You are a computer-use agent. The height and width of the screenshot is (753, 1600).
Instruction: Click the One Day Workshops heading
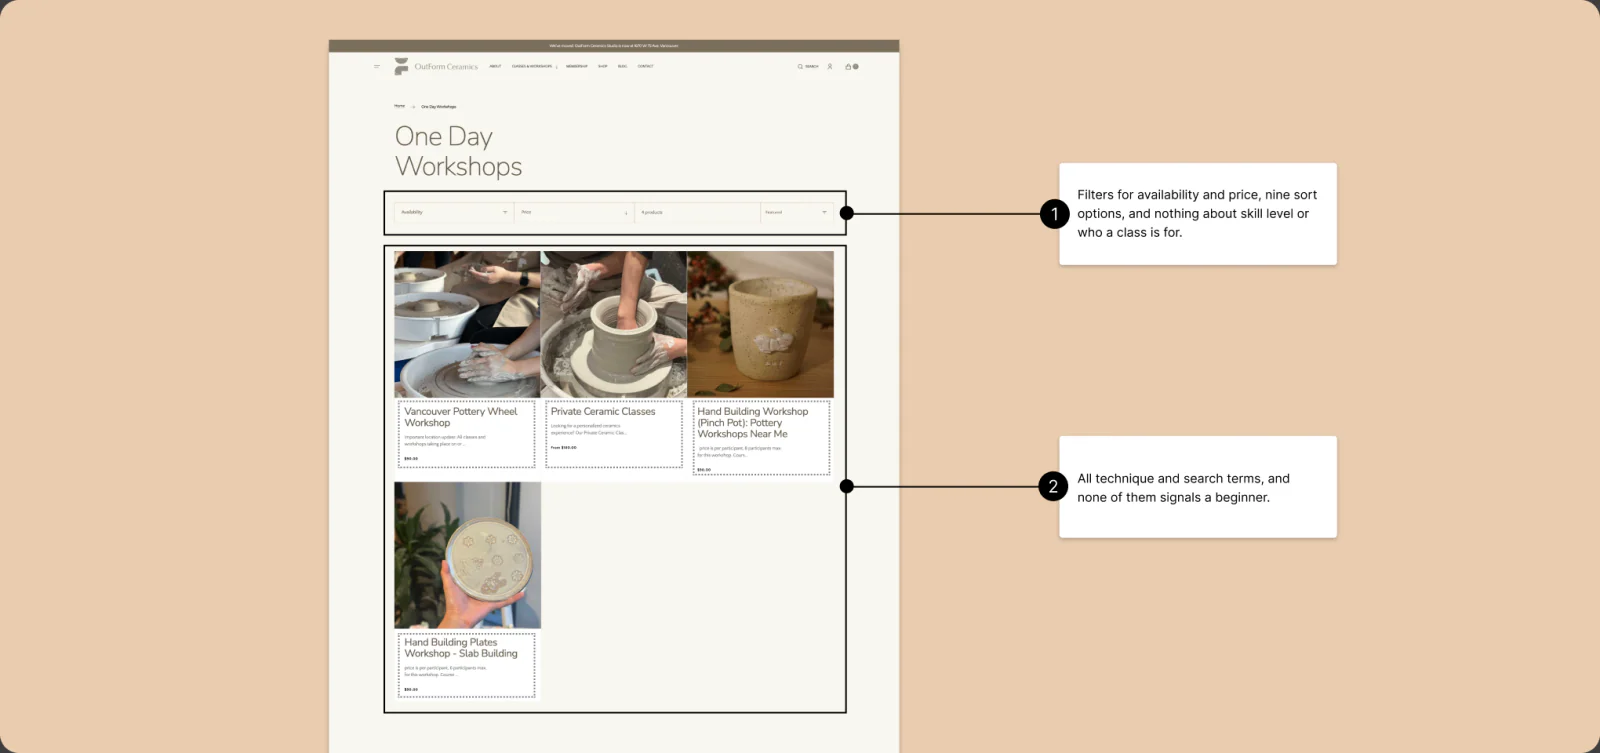pos(458,151)
